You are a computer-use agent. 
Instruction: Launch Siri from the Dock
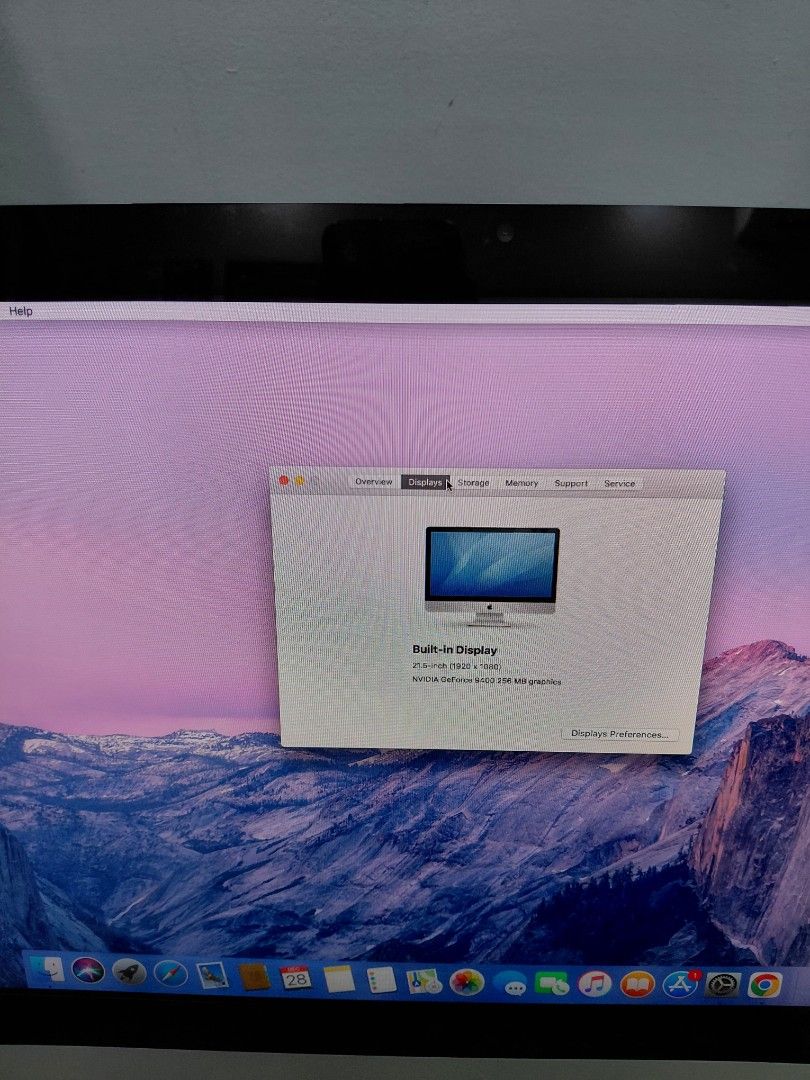point(88,970)
